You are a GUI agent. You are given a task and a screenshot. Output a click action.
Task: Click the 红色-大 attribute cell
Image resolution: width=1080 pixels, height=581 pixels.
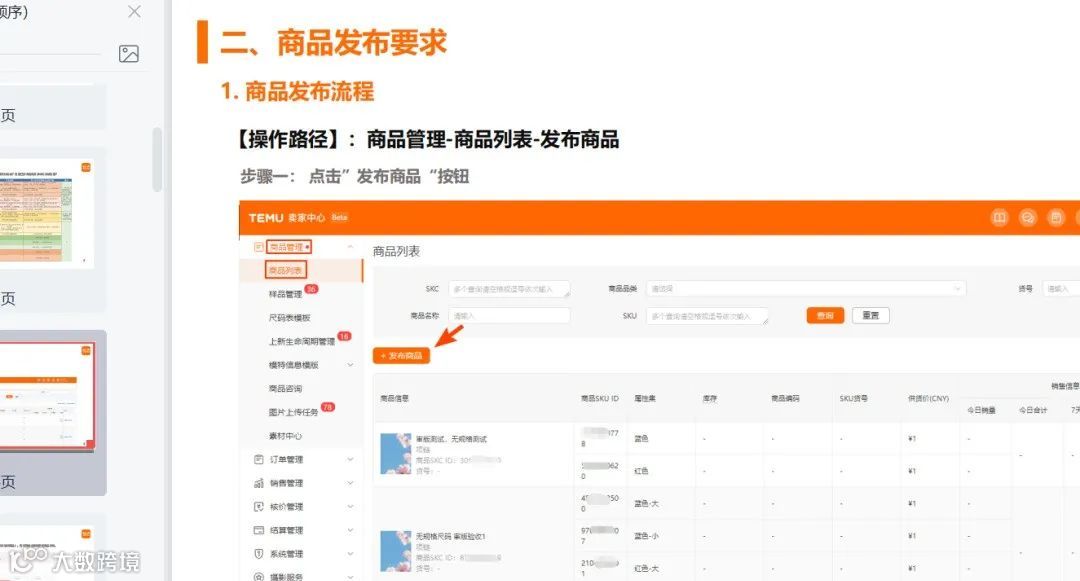click(646, 569)
